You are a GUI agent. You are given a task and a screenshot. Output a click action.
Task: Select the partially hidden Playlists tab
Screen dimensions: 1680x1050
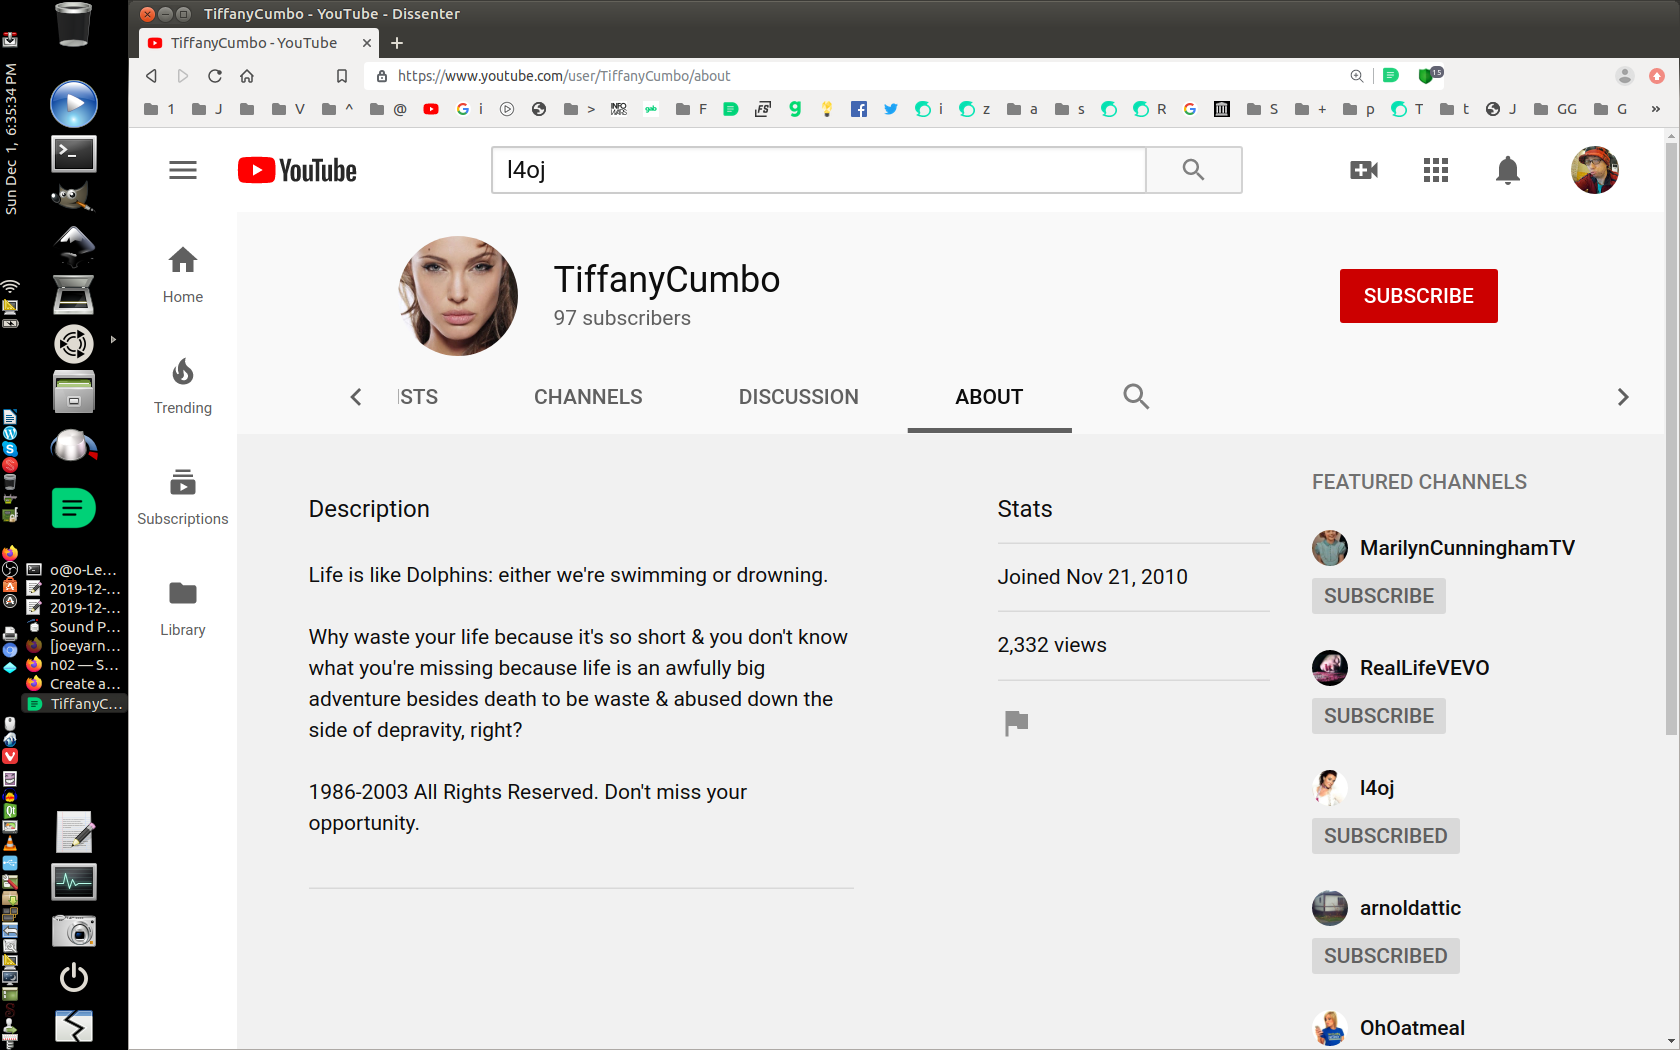pyautogui.click(x=418, y=397)
